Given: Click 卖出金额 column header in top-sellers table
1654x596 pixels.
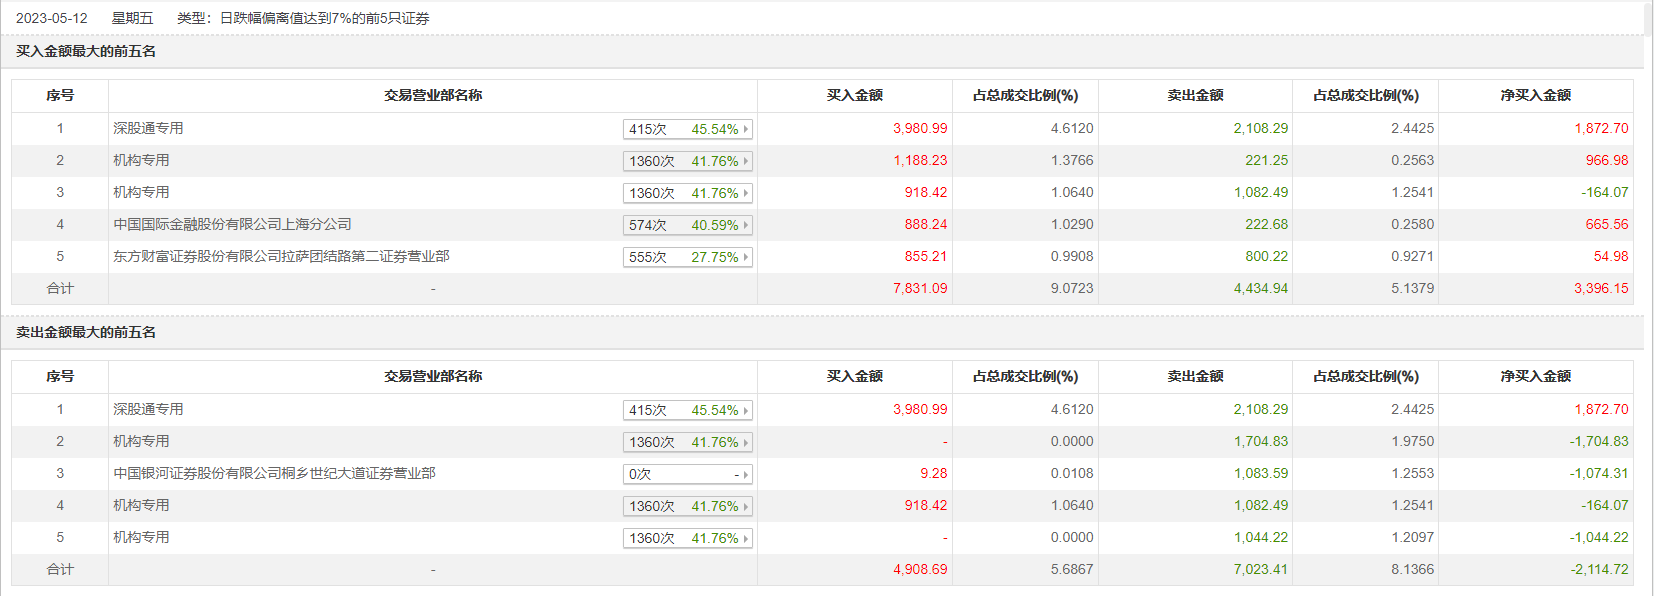Looking at the screenshot, I should (x=1195, y=376).
